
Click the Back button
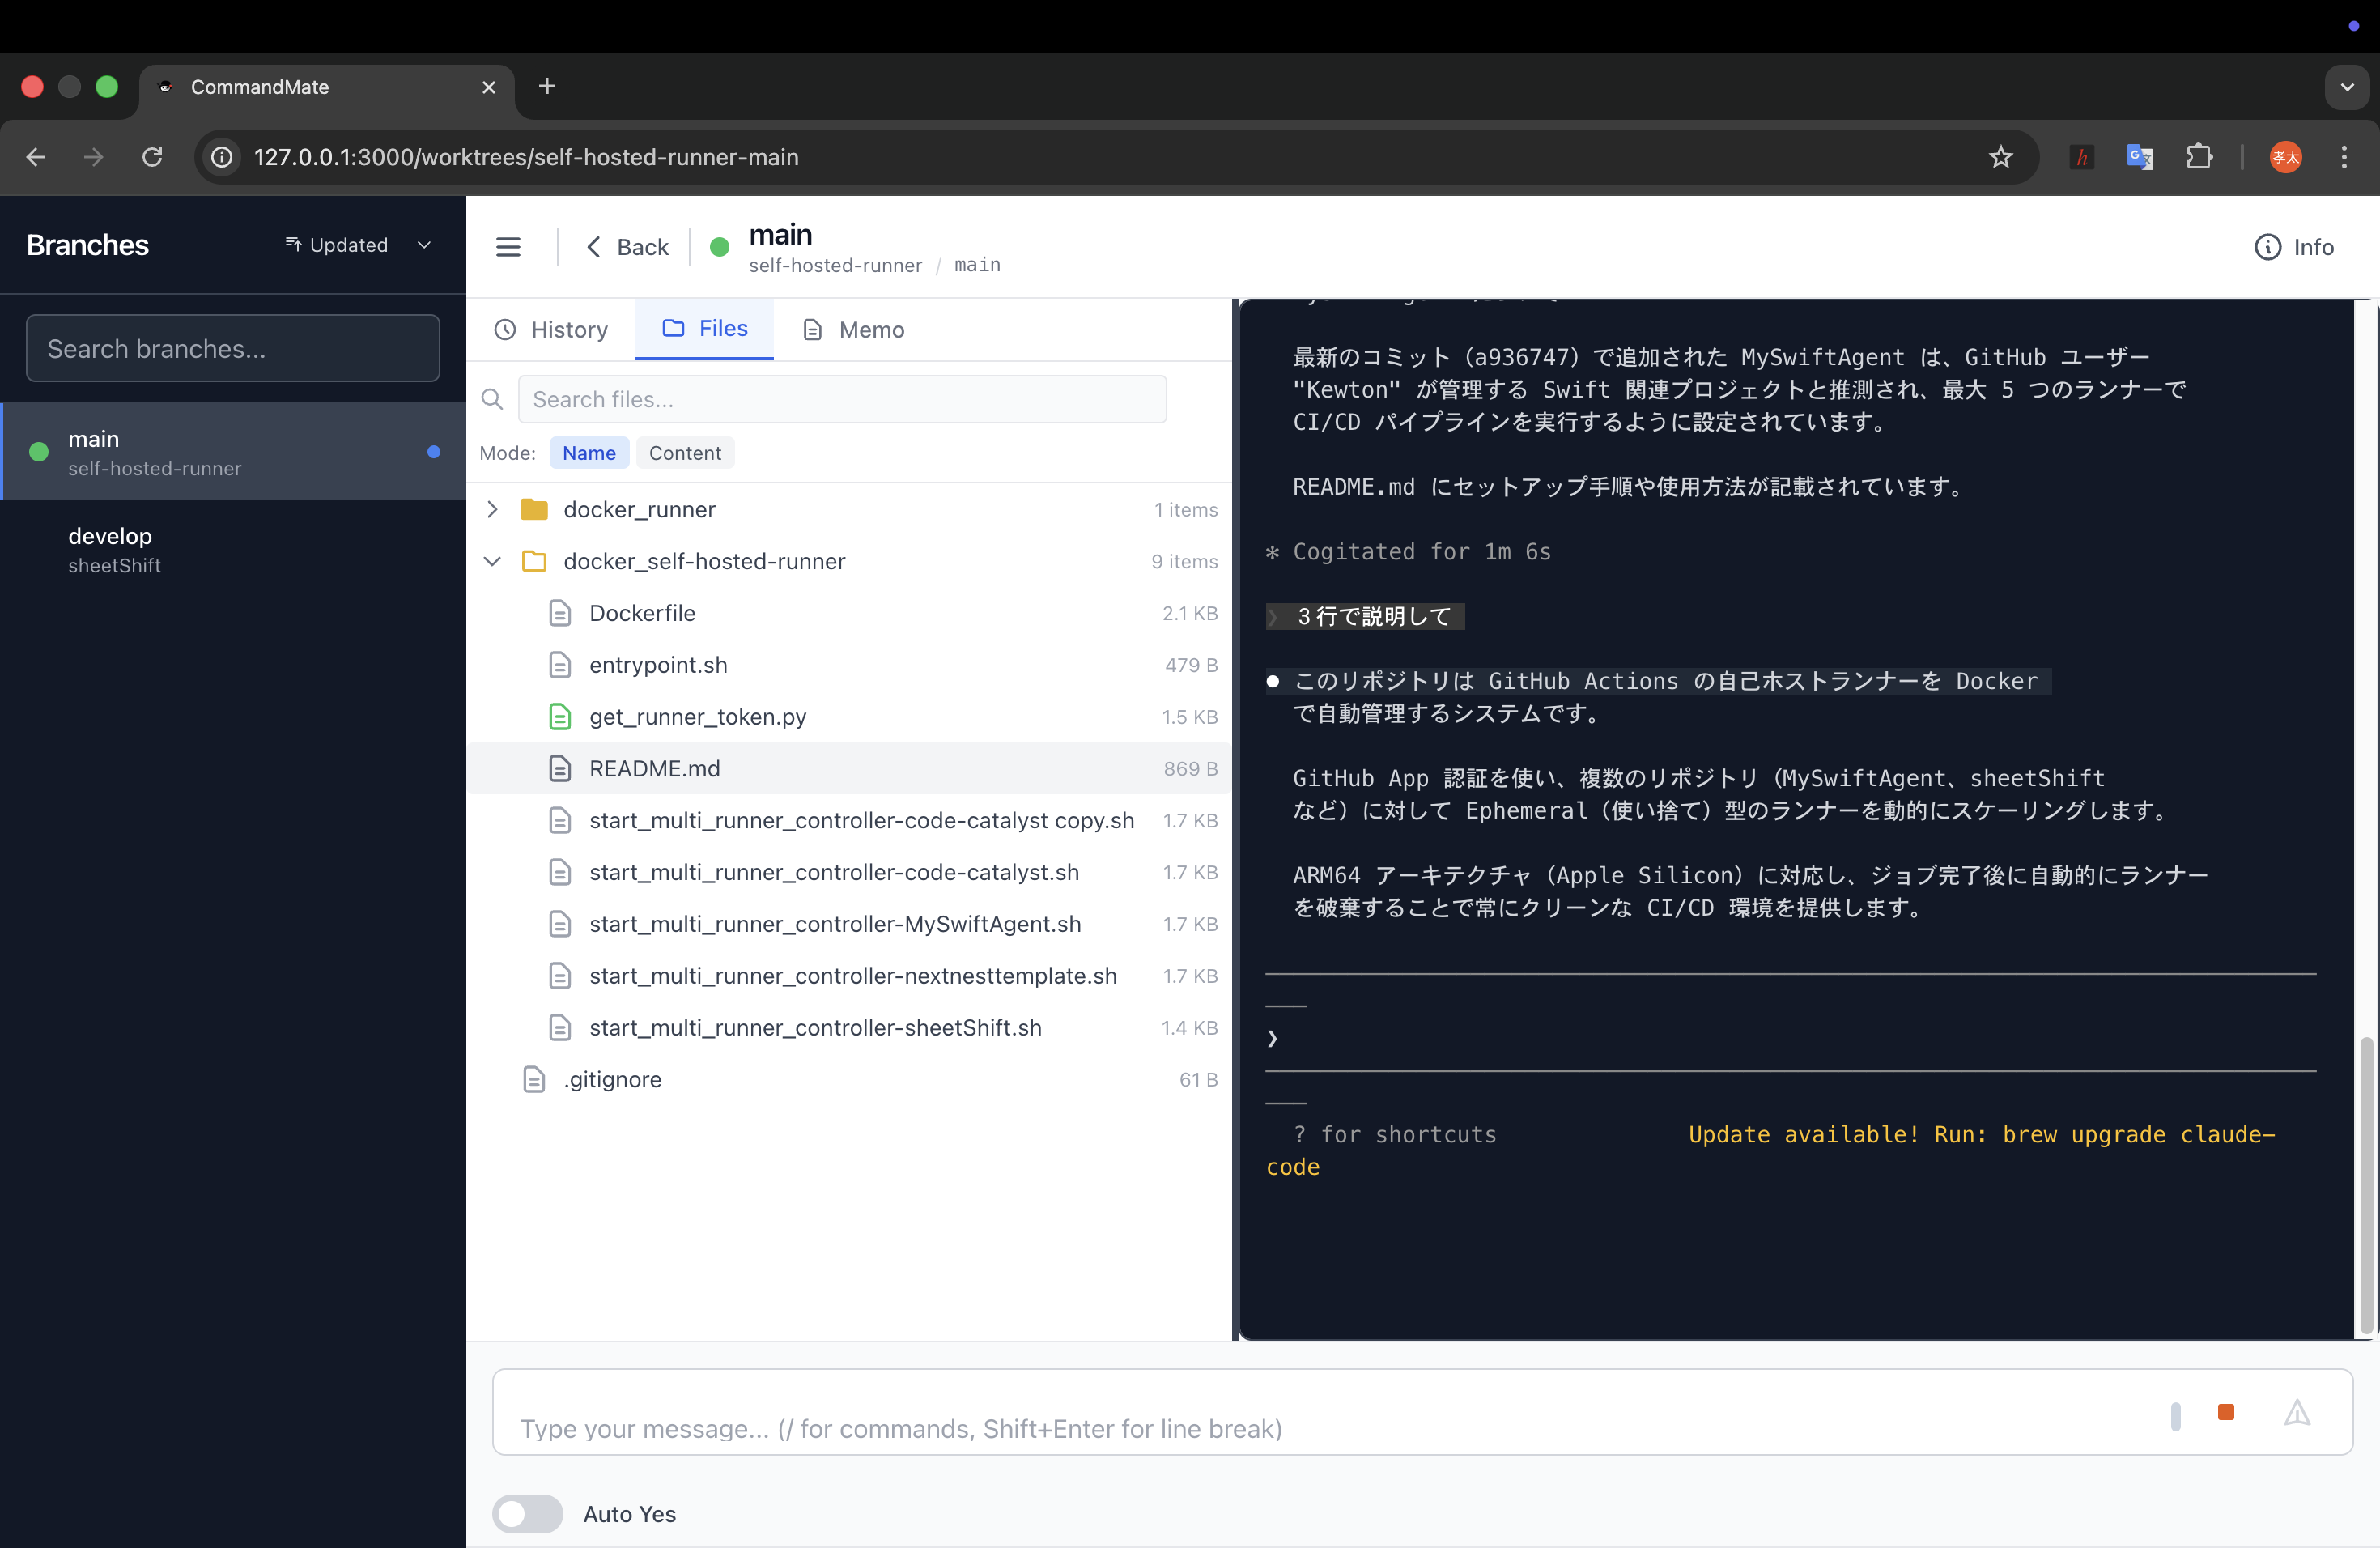click(627, 247)
